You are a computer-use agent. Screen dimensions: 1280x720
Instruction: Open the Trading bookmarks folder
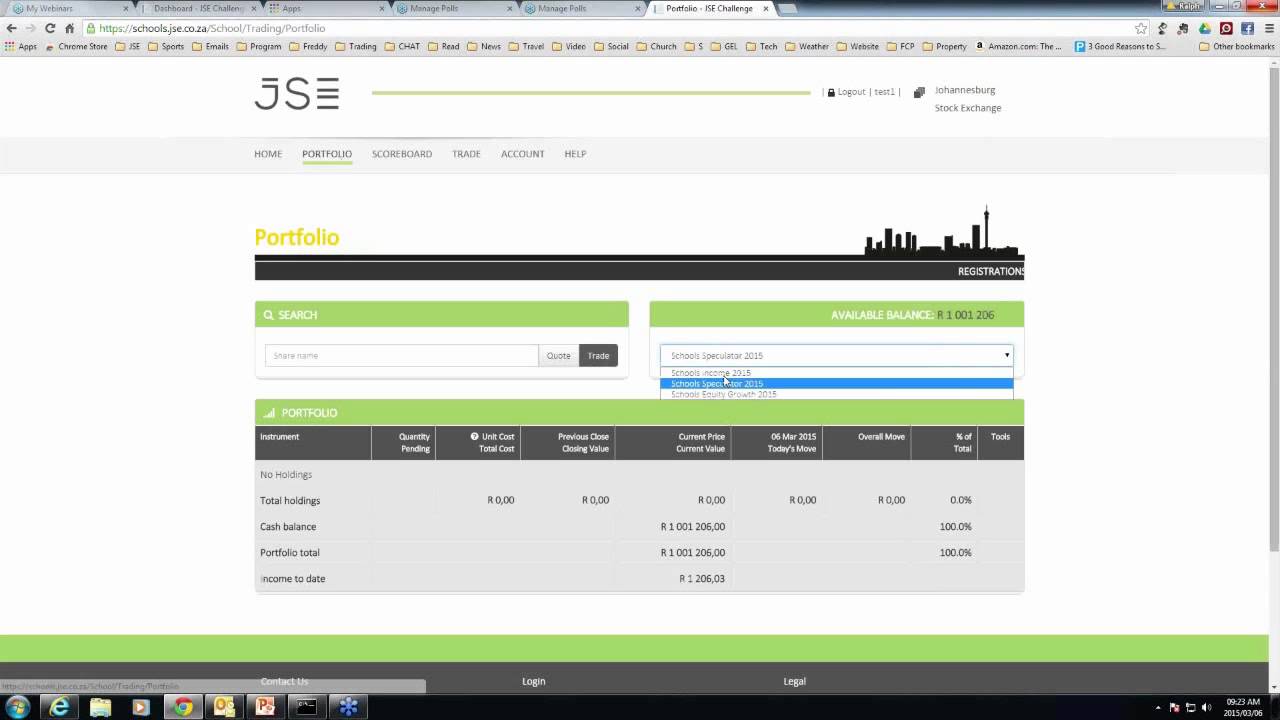tap(356, 46)
